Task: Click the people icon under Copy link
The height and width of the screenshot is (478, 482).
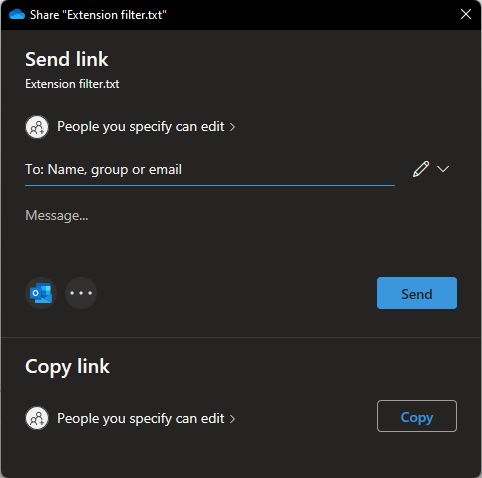Action: coord(37,418)
